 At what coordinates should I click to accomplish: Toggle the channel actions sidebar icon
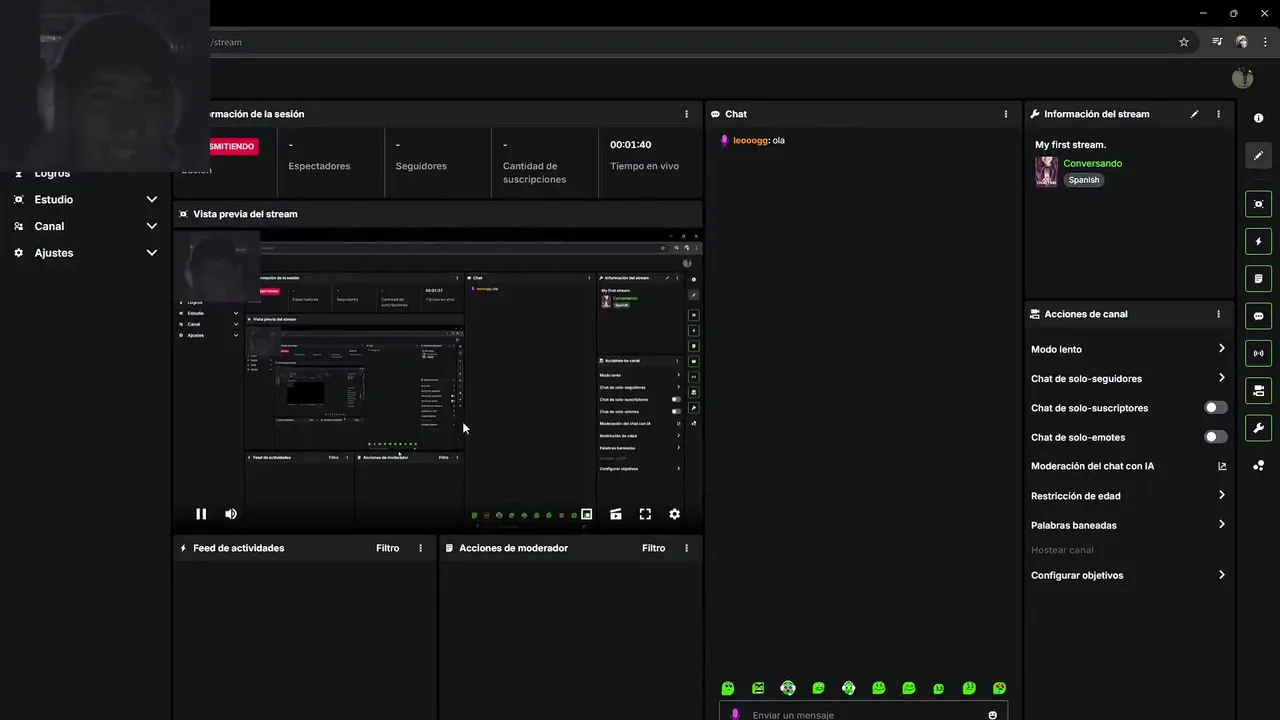point(1259,390)
